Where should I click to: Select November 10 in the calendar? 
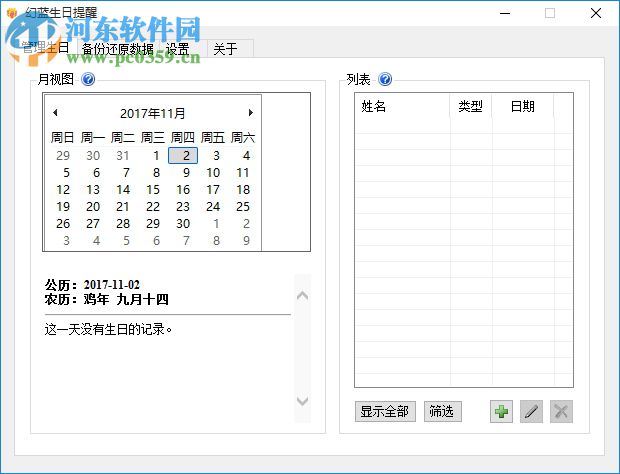click(213, 173)
